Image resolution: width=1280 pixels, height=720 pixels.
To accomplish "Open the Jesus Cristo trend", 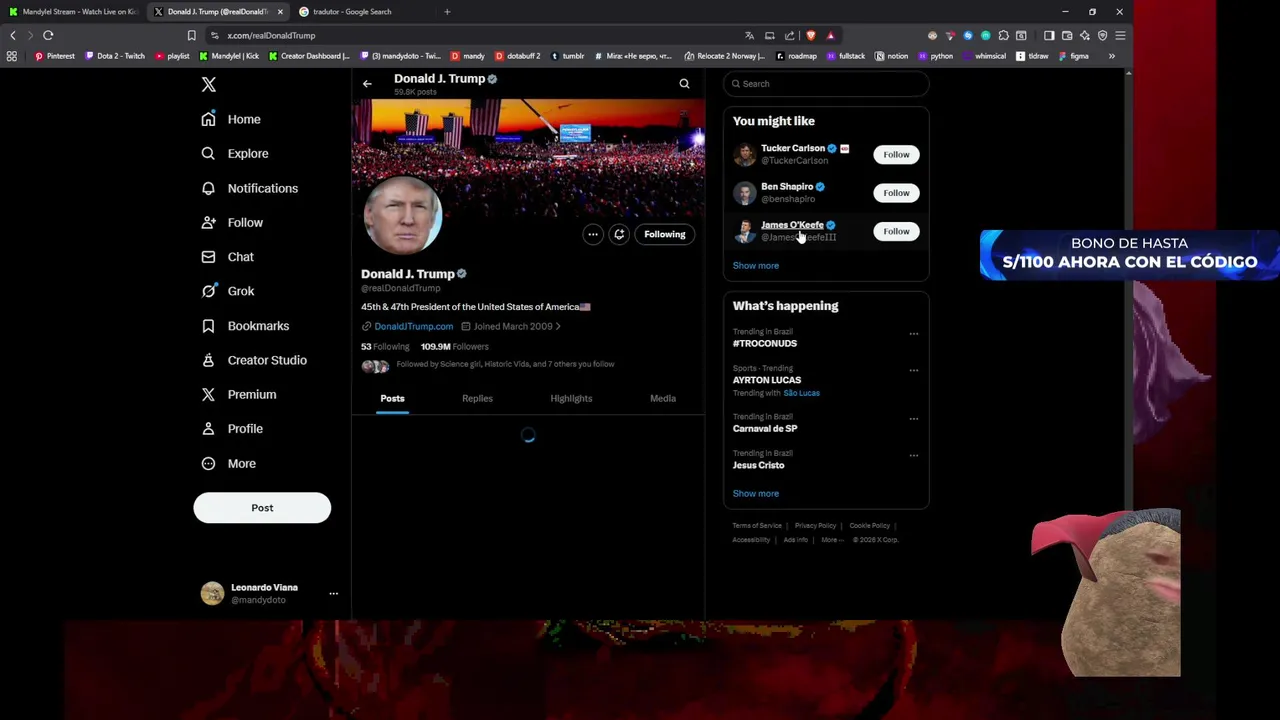I will (x=758, y=466).
